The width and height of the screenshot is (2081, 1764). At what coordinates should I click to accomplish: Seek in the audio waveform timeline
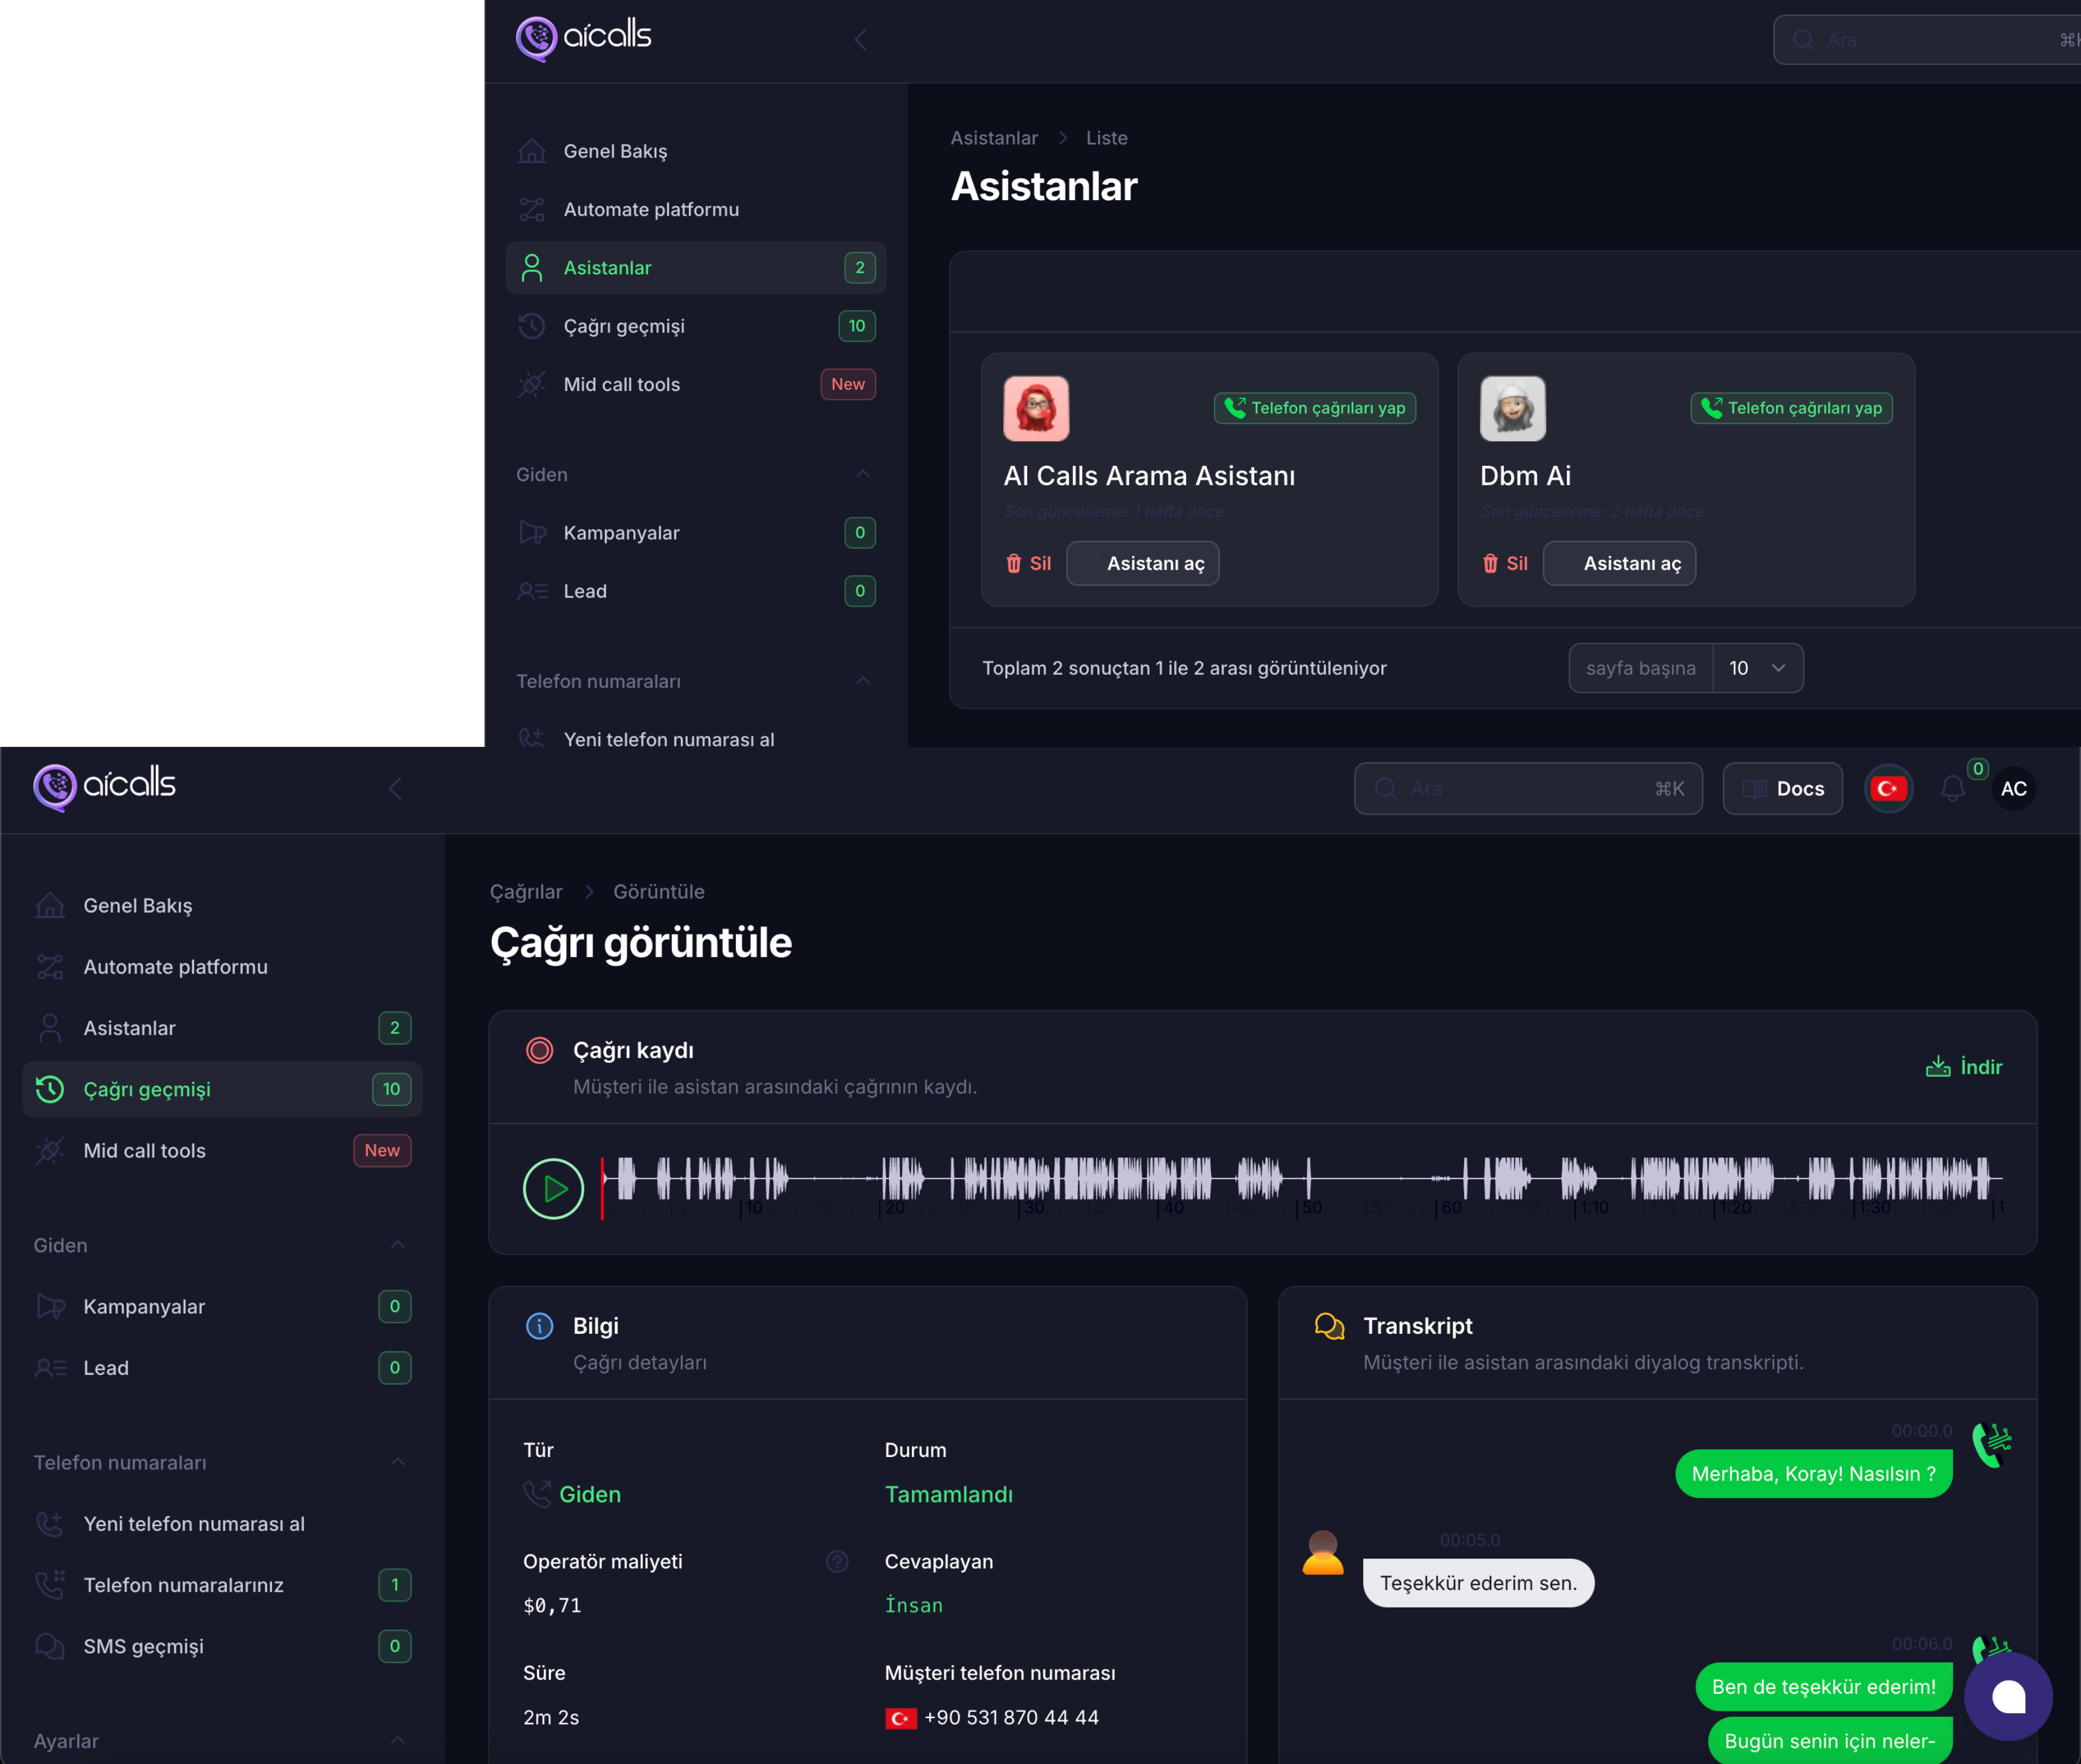[x=1300, y=1180]
